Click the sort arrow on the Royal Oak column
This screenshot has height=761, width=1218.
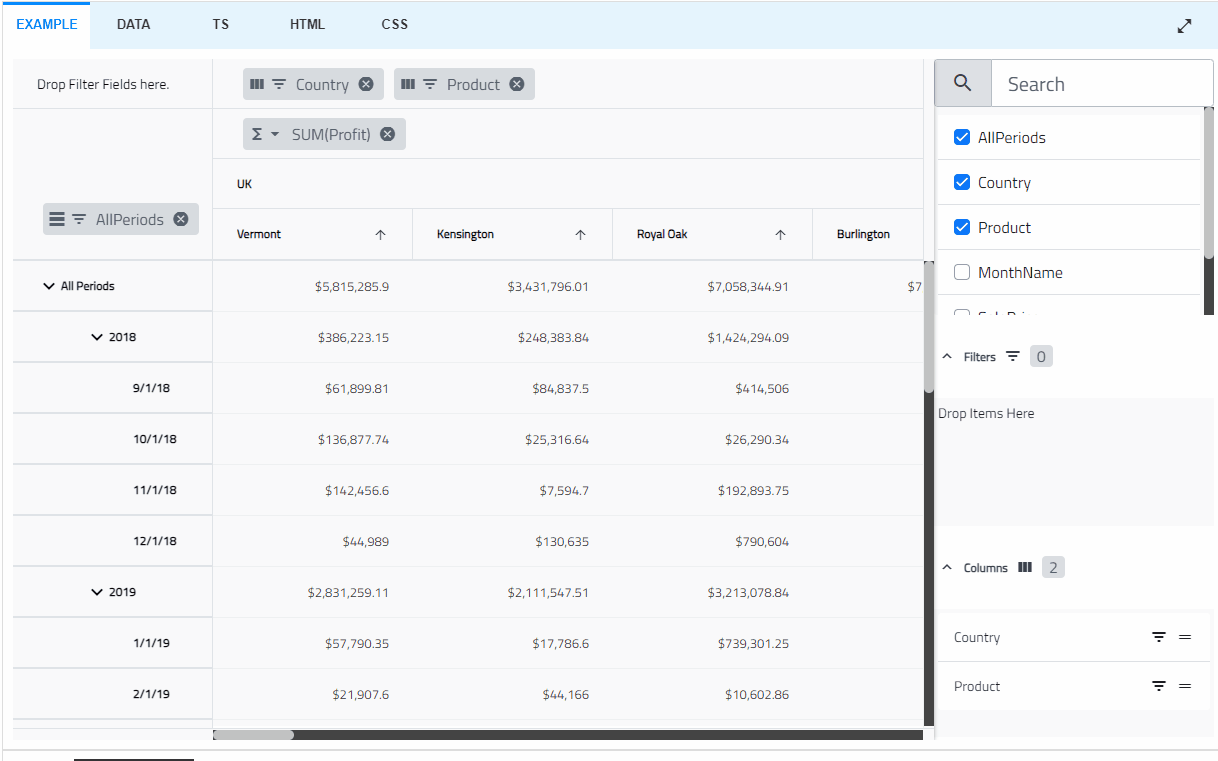(x=780, y=234)
